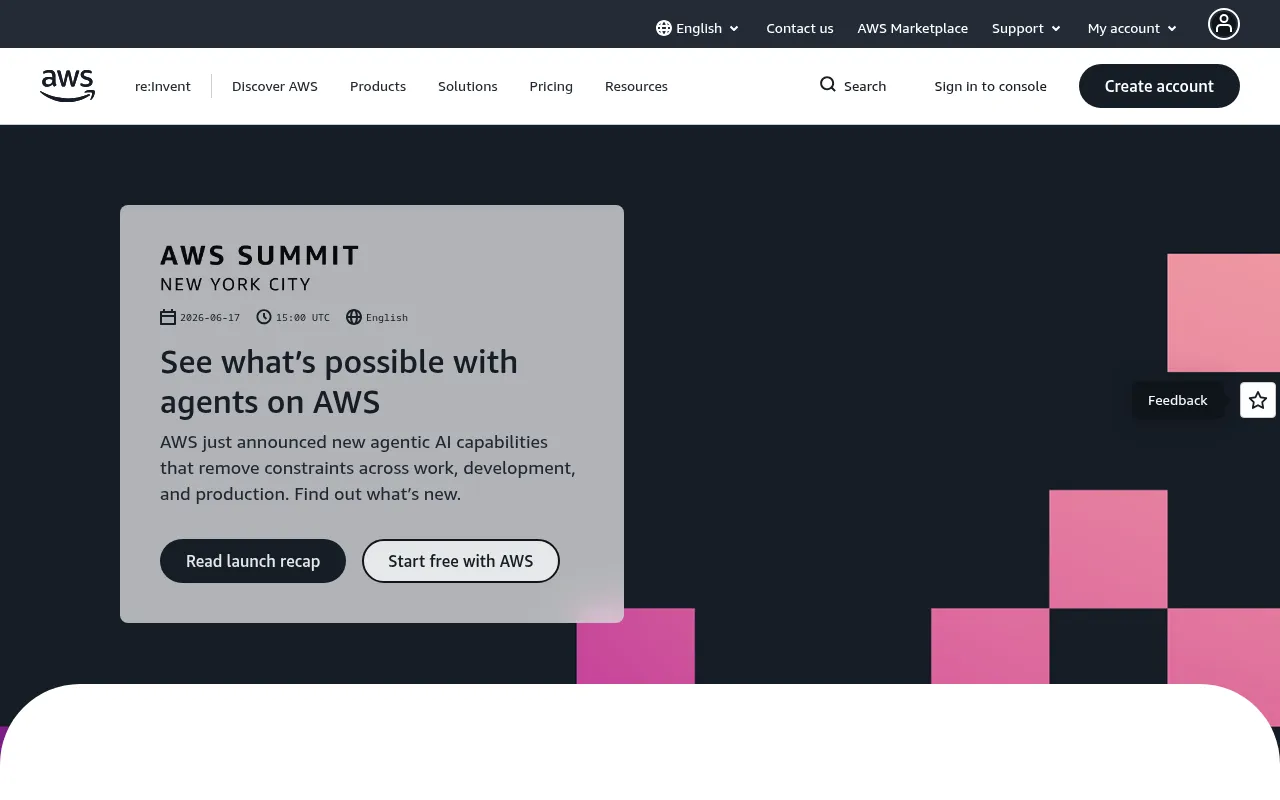Click Start free with AWS button
The height and width of the screenshot is (800, 1280).
point(461,561)
